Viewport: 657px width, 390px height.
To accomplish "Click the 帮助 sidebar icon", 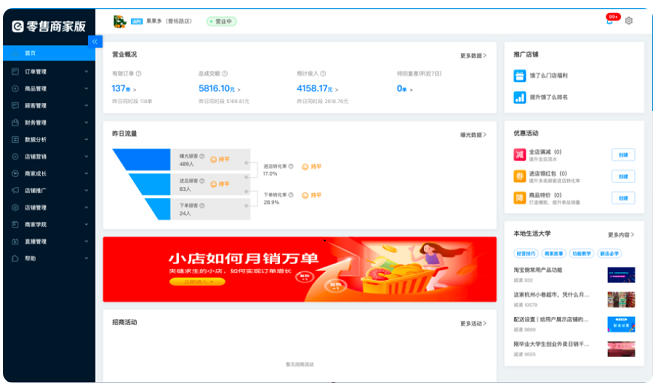I will (x=15, y=258).
